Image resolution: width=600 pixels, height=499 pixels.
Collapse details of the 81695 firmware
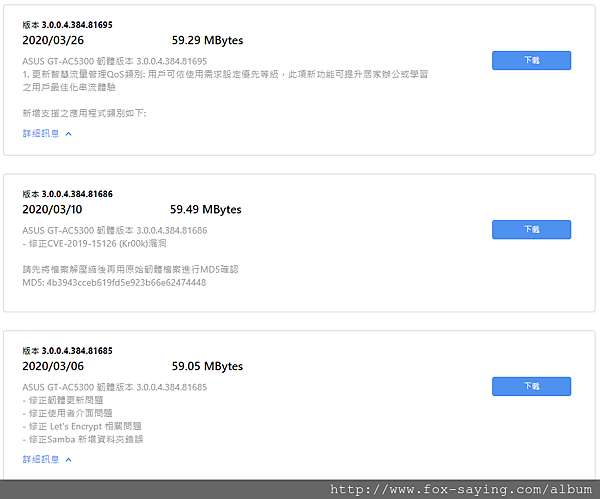point(47,134)
